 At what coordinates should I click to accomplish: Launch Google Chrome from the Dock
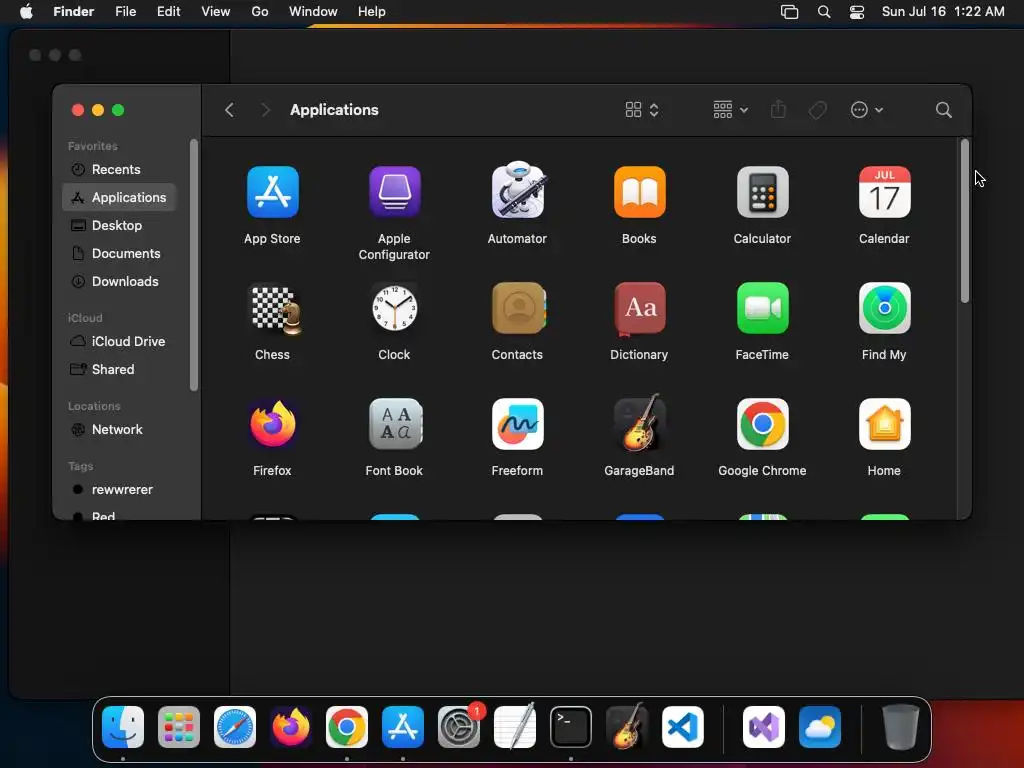coord(347,727)
